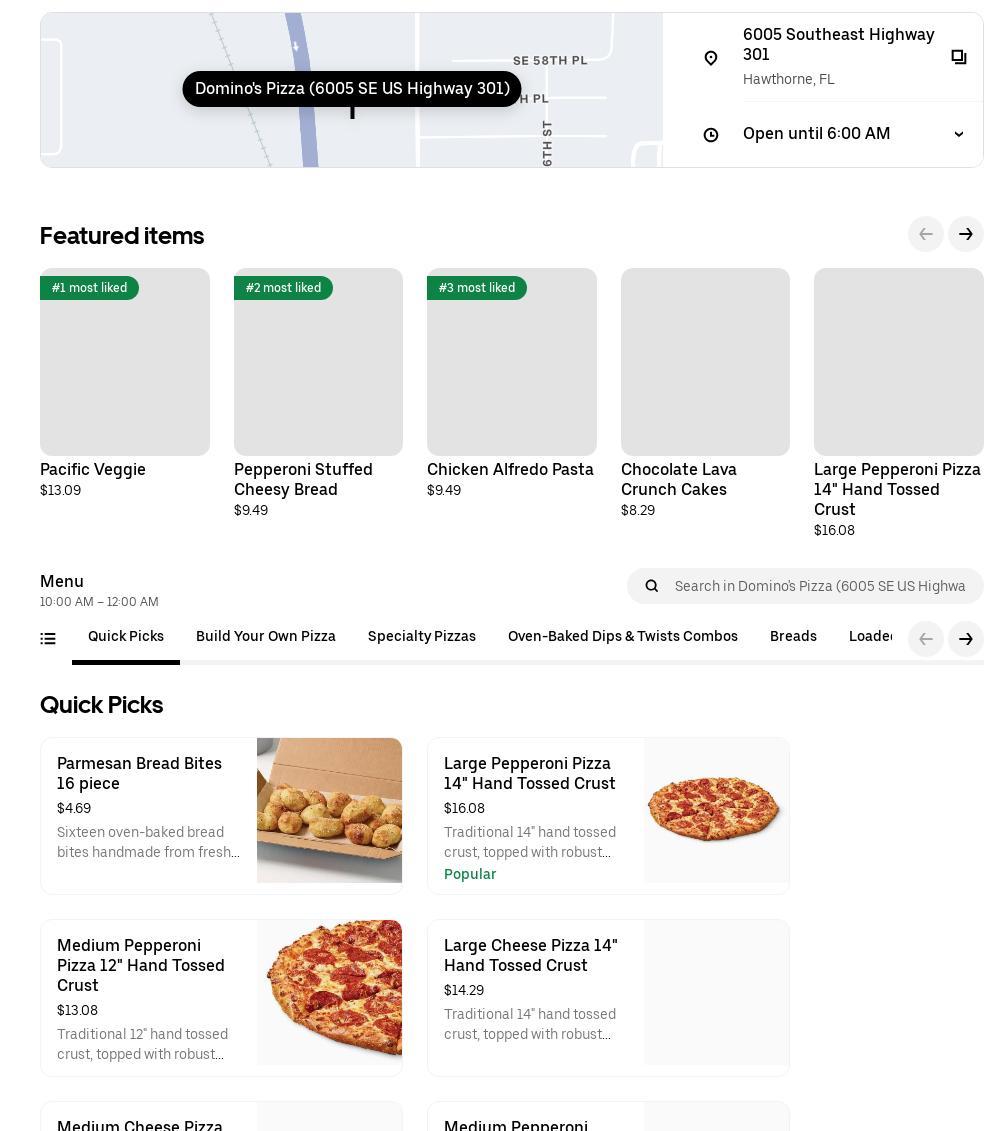
Task: Click the search magnifier icon
Action: coord(652,586)
